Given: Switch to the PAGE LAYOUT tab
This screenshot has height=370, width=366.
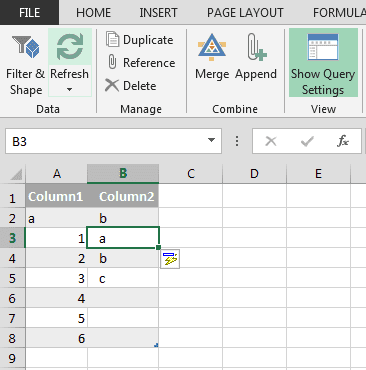Looking at the screenshot, I should (x=245, y=13).
